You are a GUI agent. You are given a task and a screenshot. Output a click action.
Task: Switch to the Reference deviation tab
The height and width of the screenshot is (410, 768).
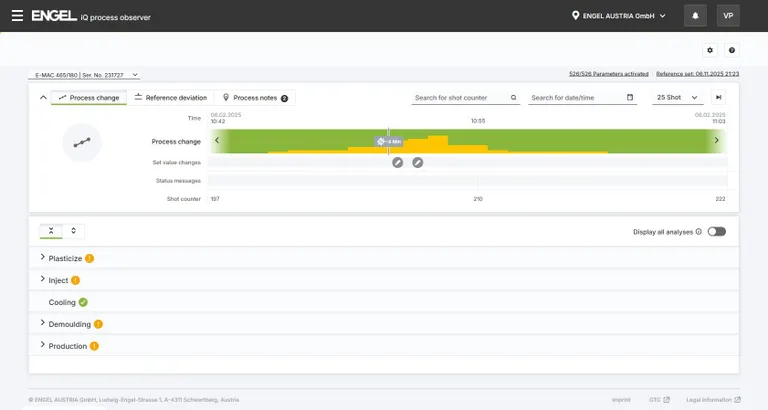[170, 97]
